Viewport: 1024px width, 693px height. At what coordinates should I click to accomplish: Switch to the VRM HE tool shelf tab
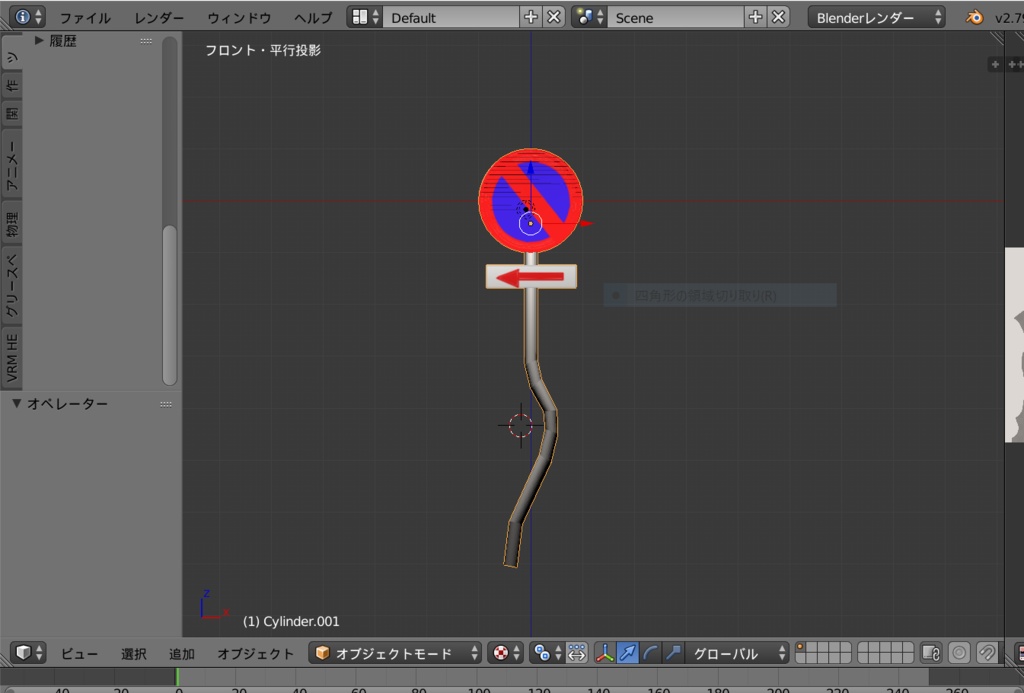[12, 357]
